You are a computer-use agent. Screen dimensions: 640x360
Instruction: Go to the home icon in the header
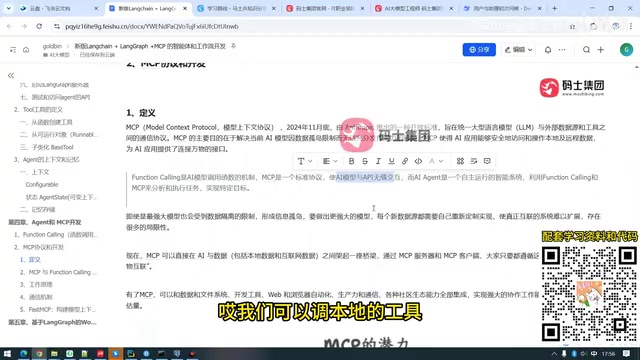point(26,50)
